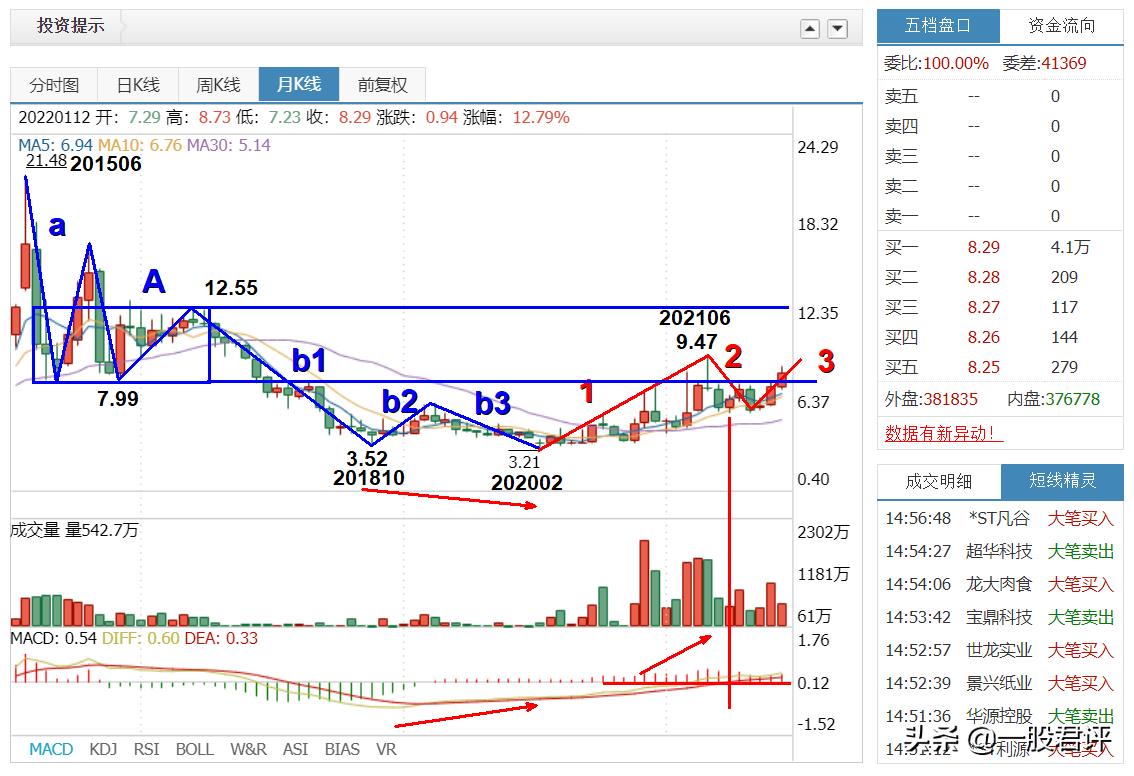Click the 买三 price 8.27

click(984, 307)
